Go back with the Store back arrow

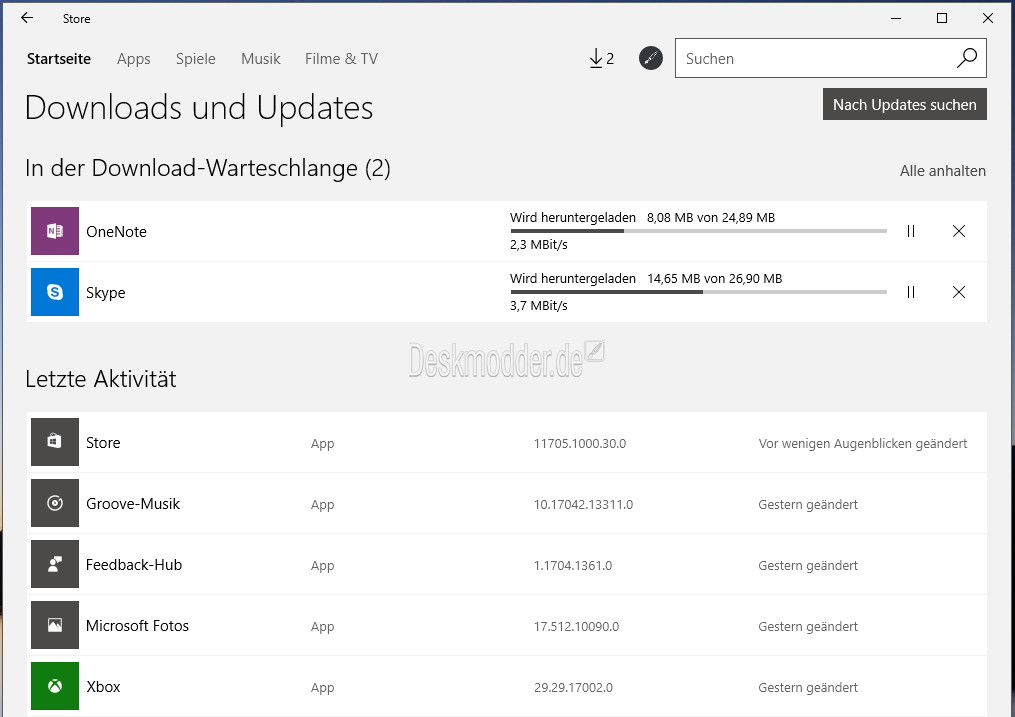point(27,18)
